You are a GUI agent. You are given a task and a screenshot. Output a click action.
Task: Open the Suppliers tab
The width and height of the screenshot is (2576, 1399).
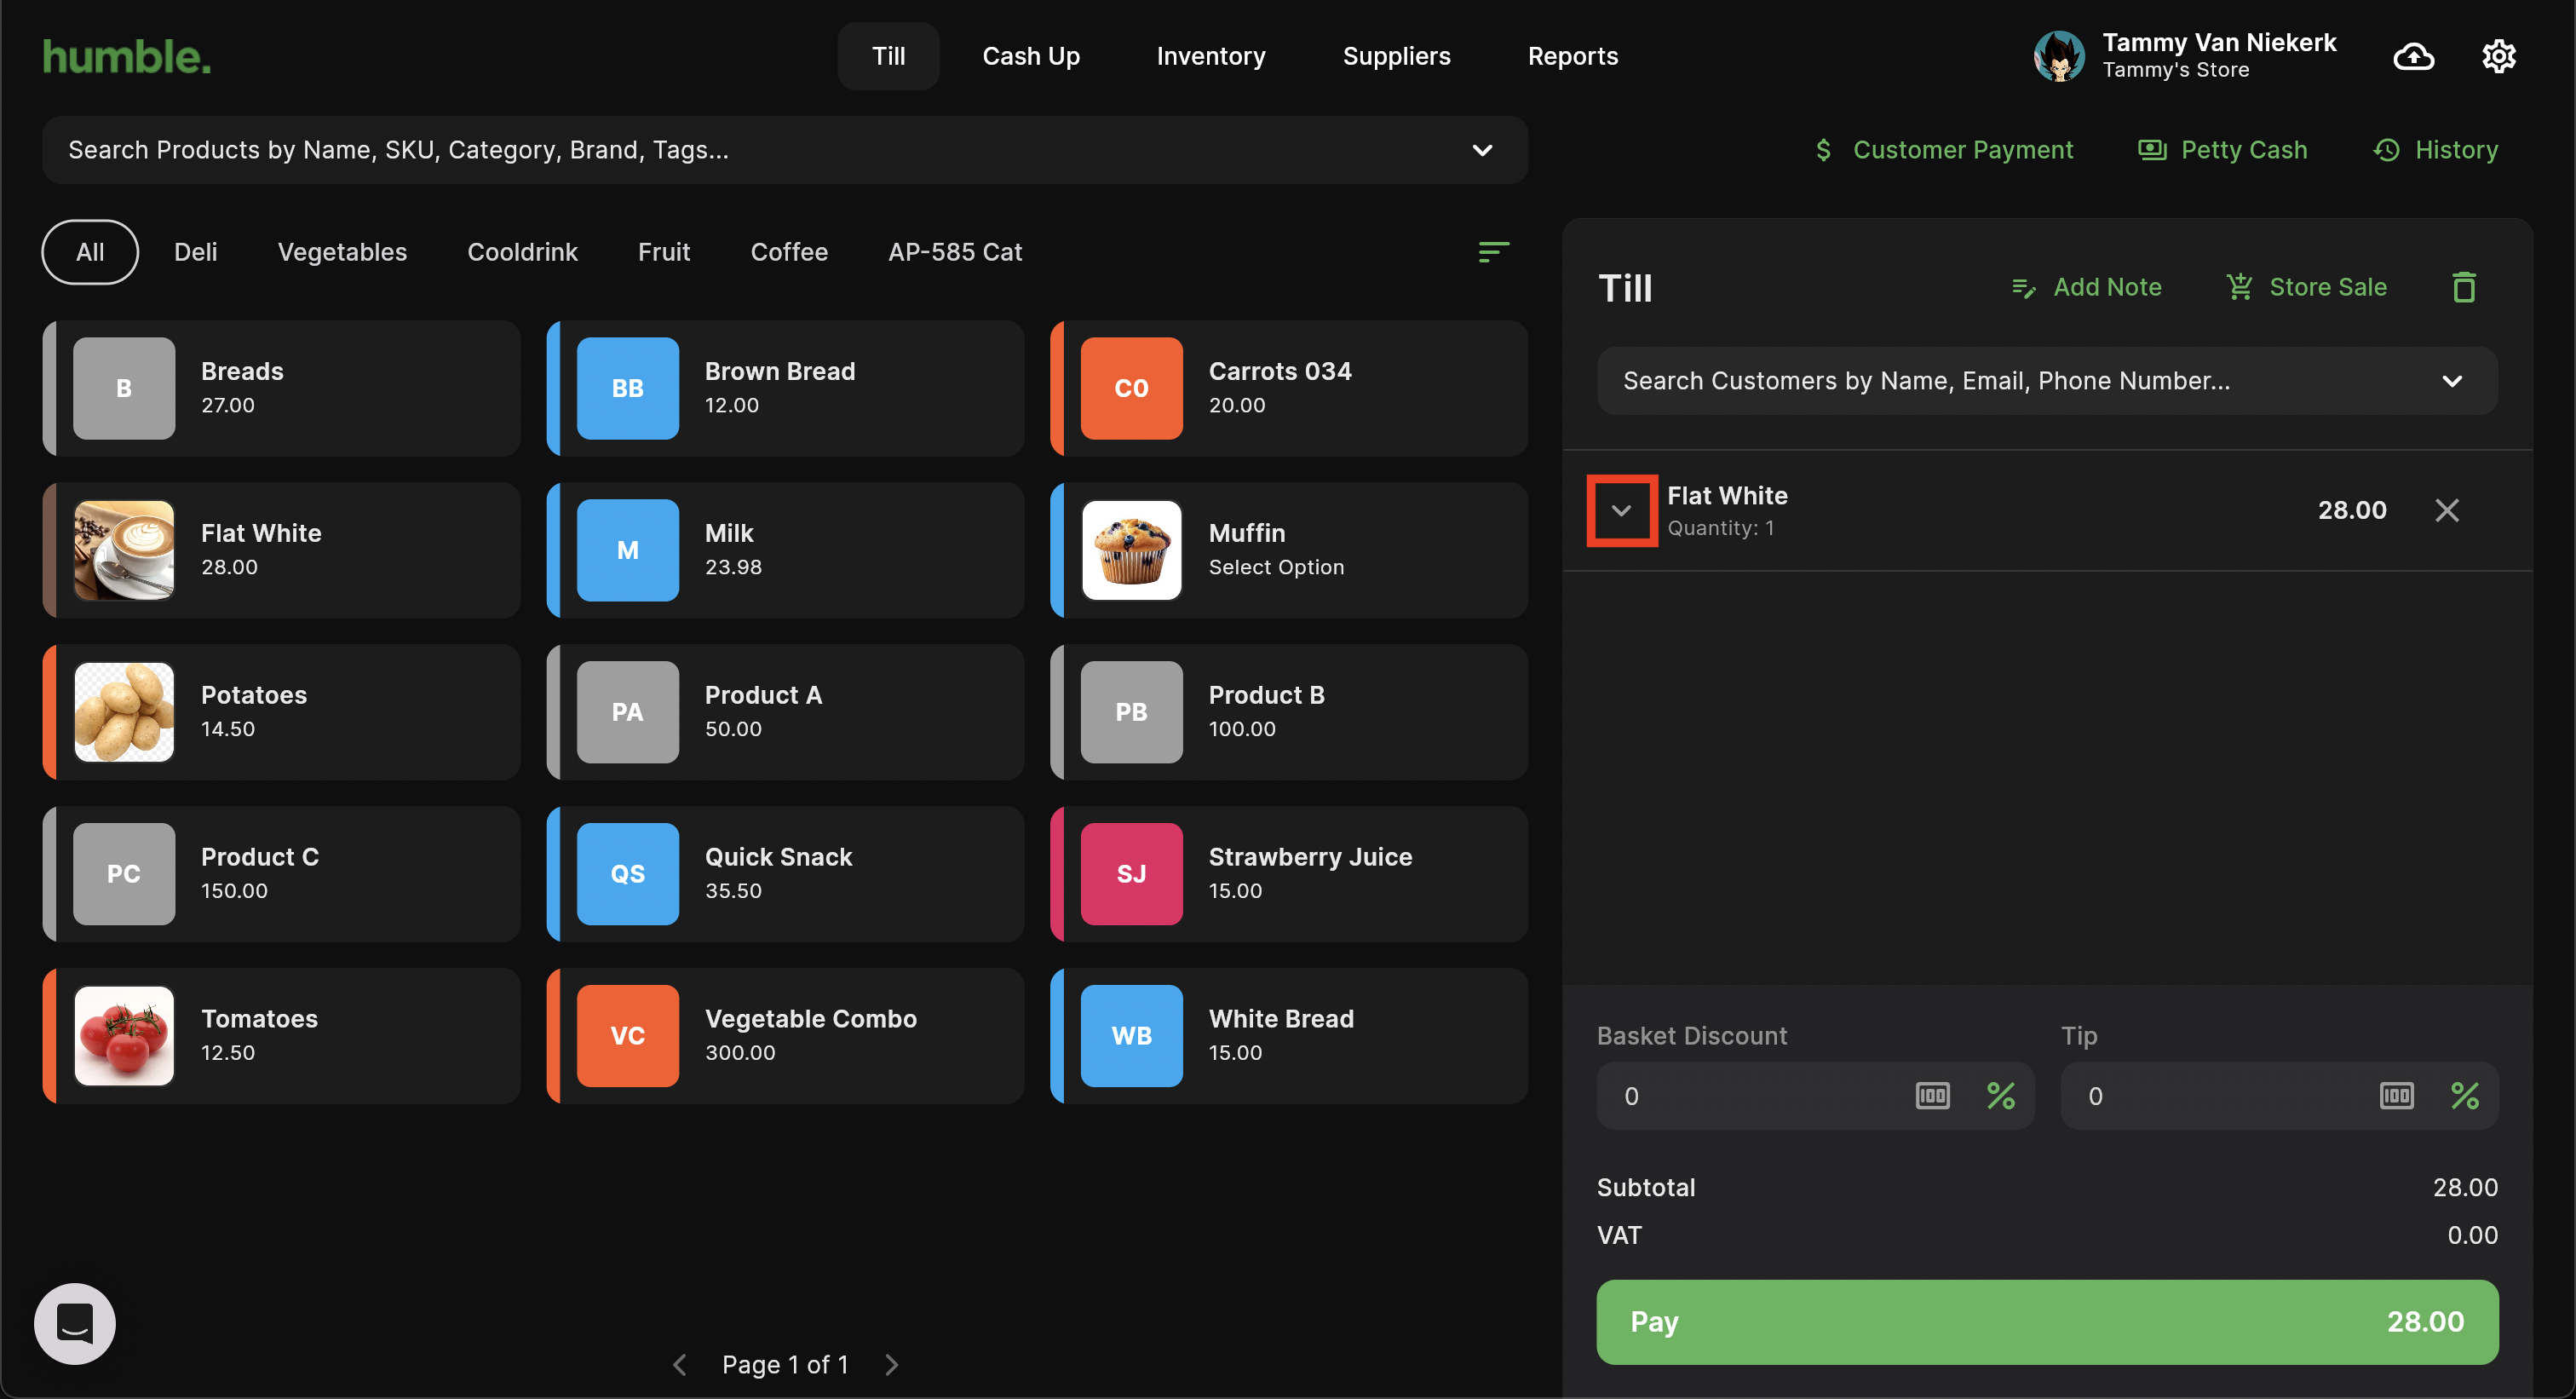(x=1396, y=56)
